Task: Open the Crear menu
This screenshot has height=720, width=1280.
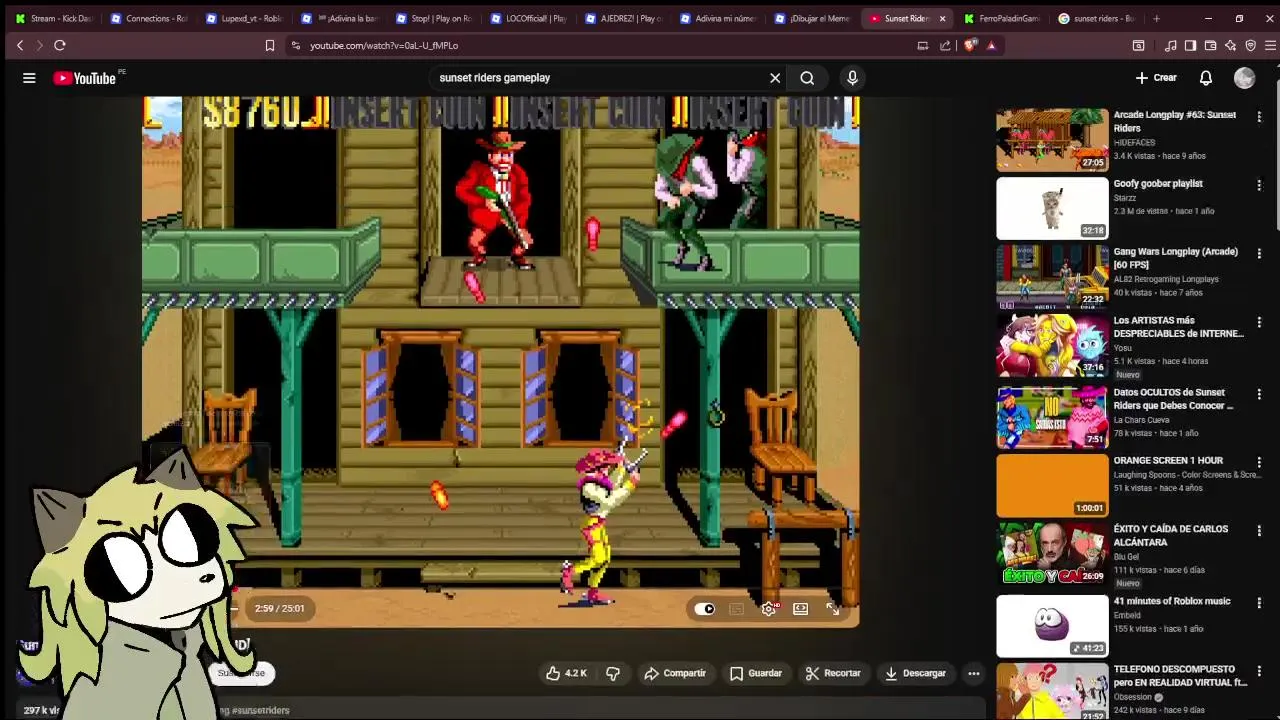Action: tap(1156, 78)
